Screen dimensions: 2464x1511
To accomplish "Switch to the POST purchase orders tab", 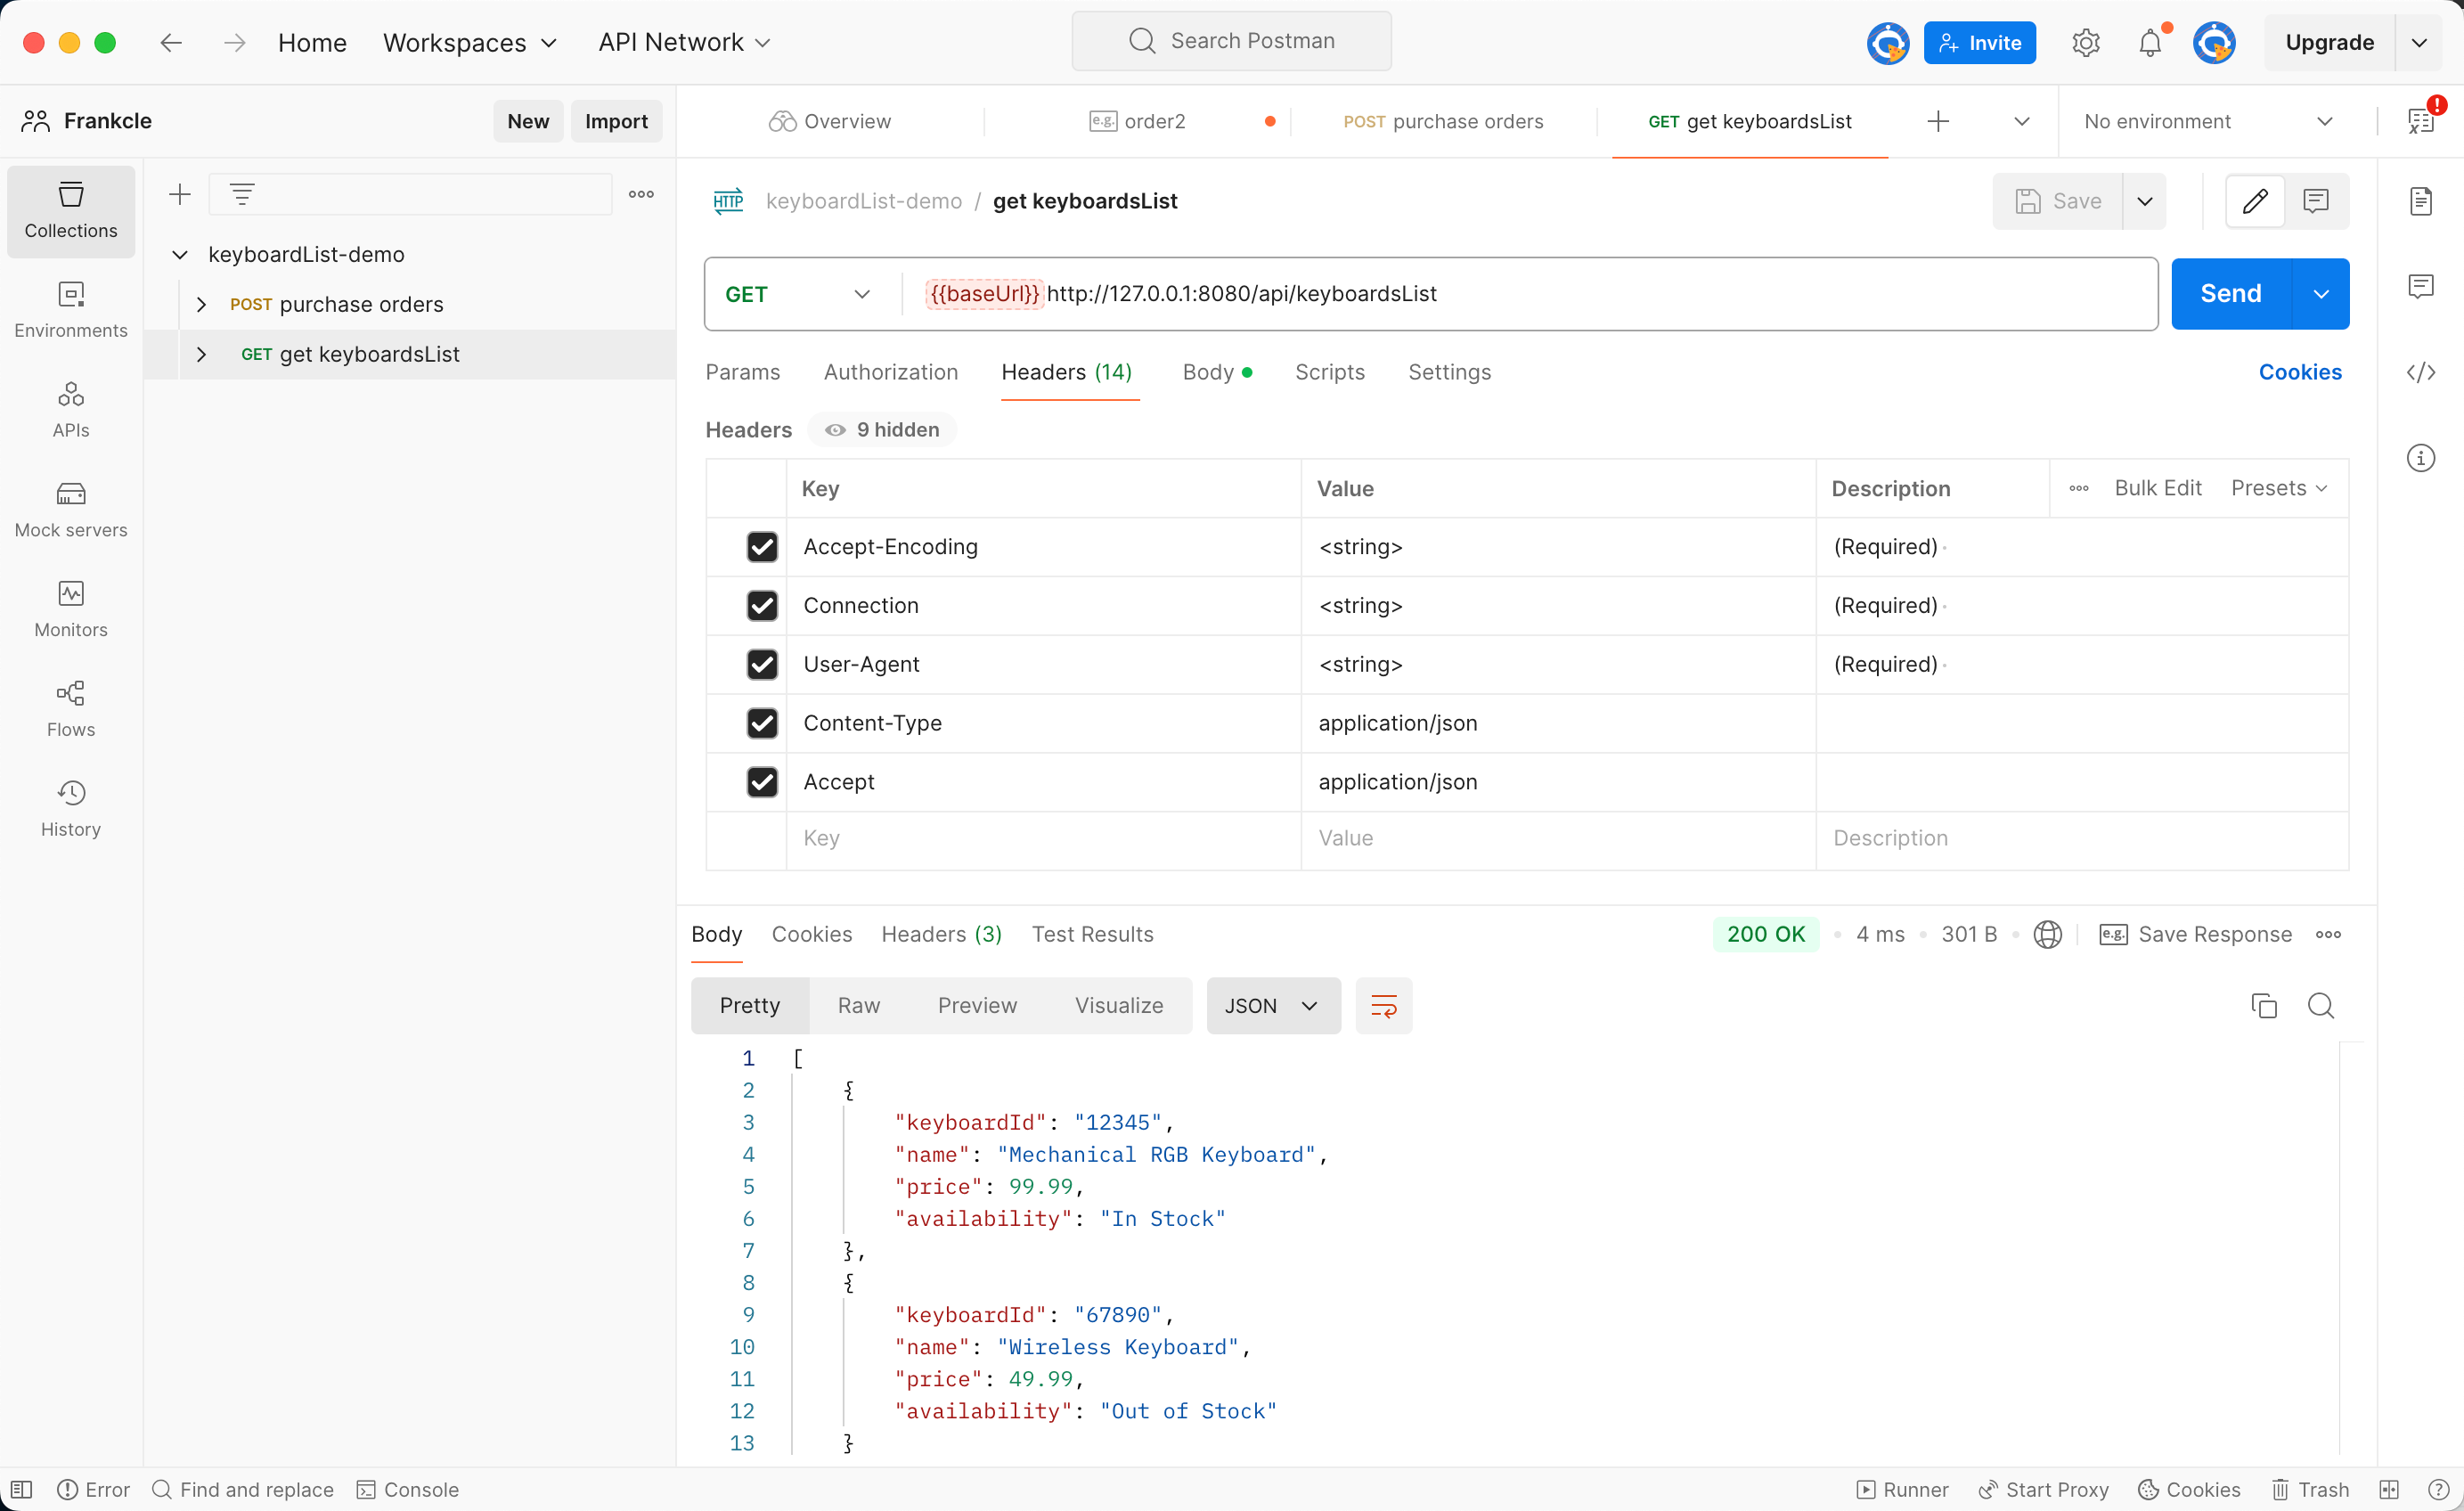I will tap(1443, 121).
